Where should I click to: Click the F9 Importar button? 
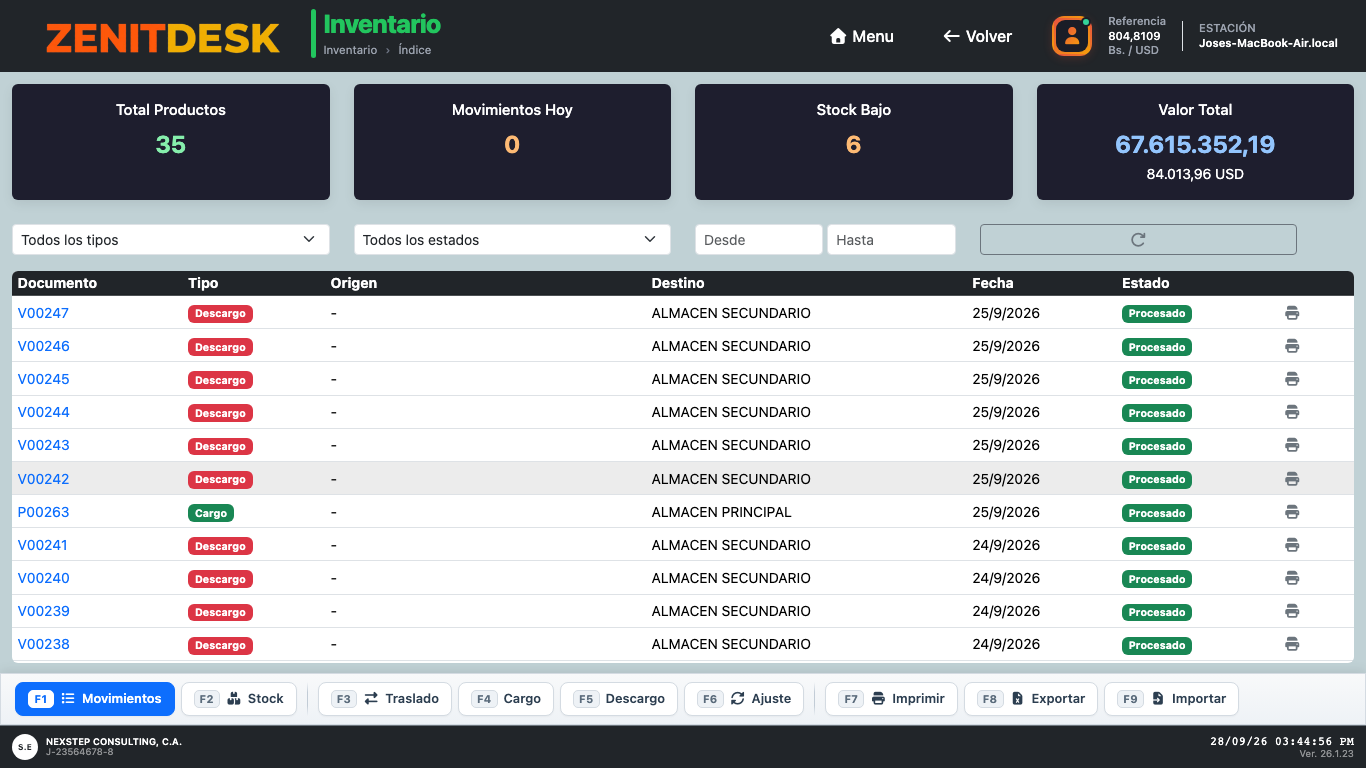tap(1171, 699)
